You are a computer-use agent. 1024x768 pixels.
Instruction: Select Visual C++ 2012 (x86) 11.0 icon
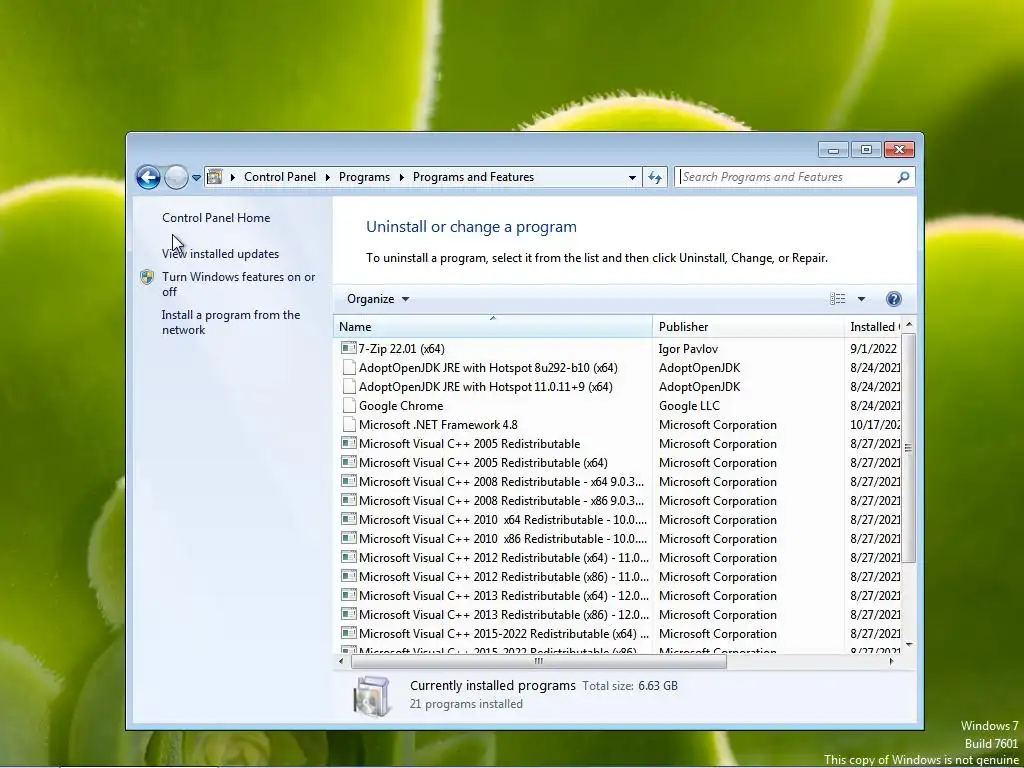349,575
